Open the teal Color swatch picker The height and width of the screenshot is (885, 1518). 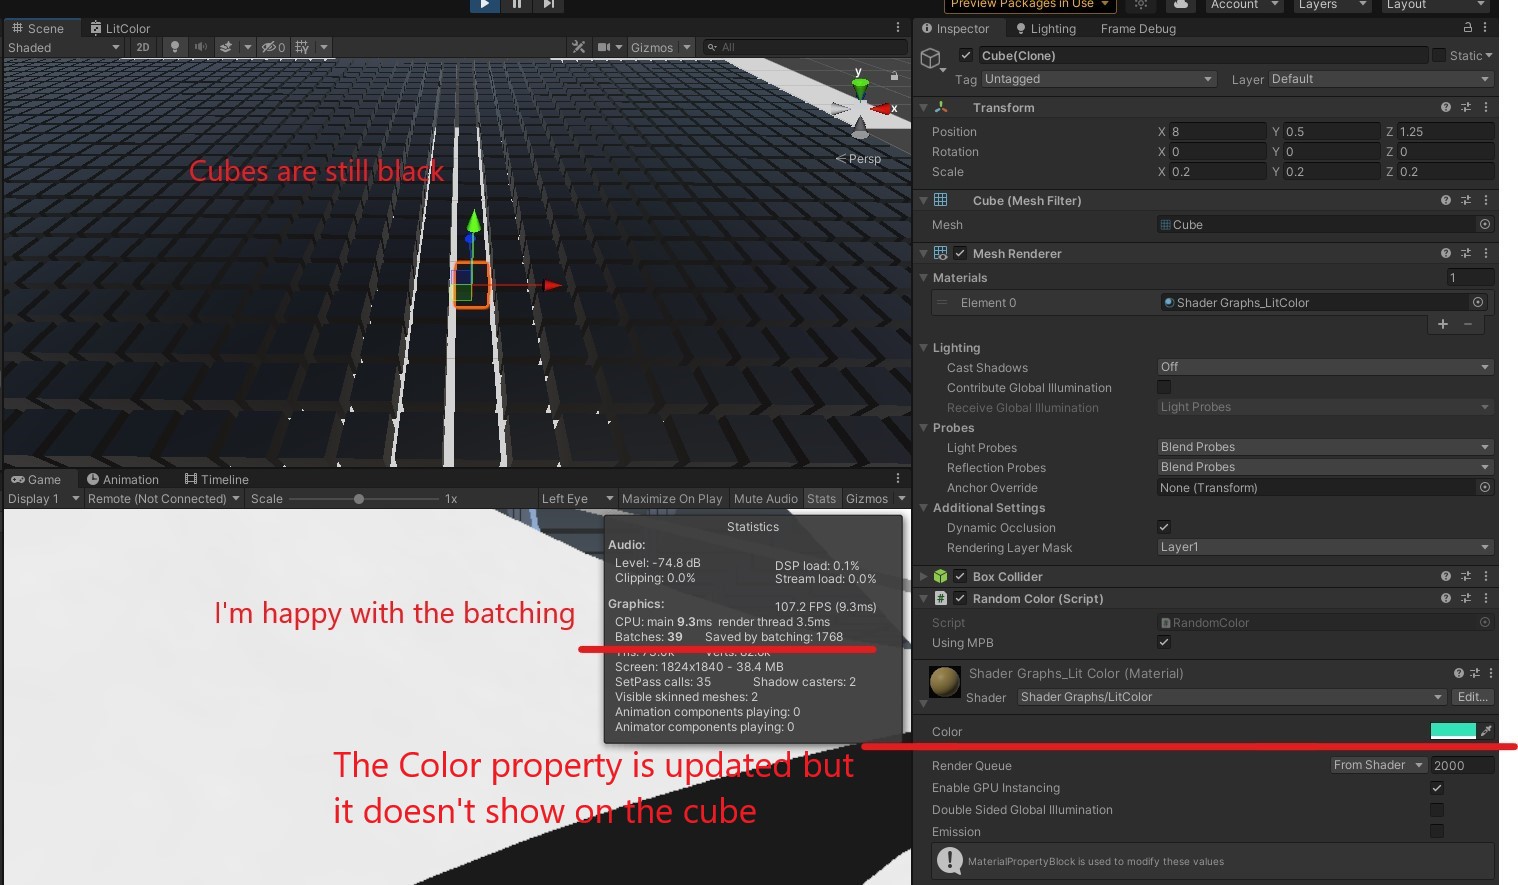(1453, 731)
